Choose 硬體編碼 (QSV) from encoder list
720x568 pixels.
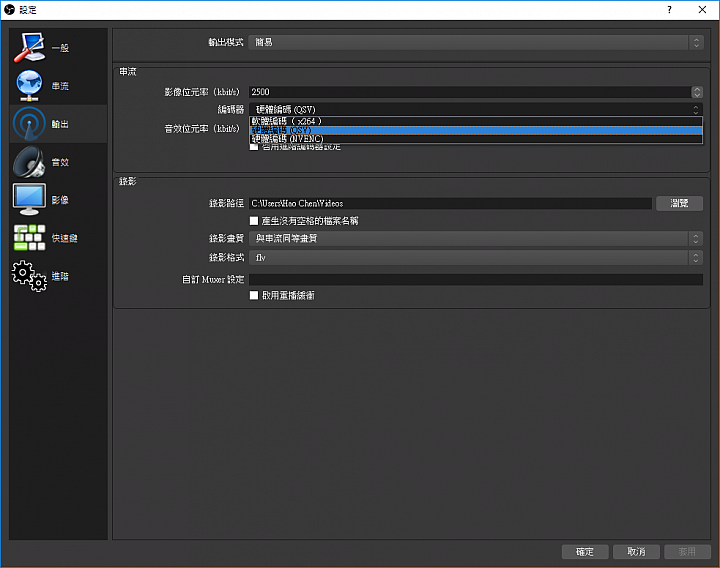coord(476,130)
